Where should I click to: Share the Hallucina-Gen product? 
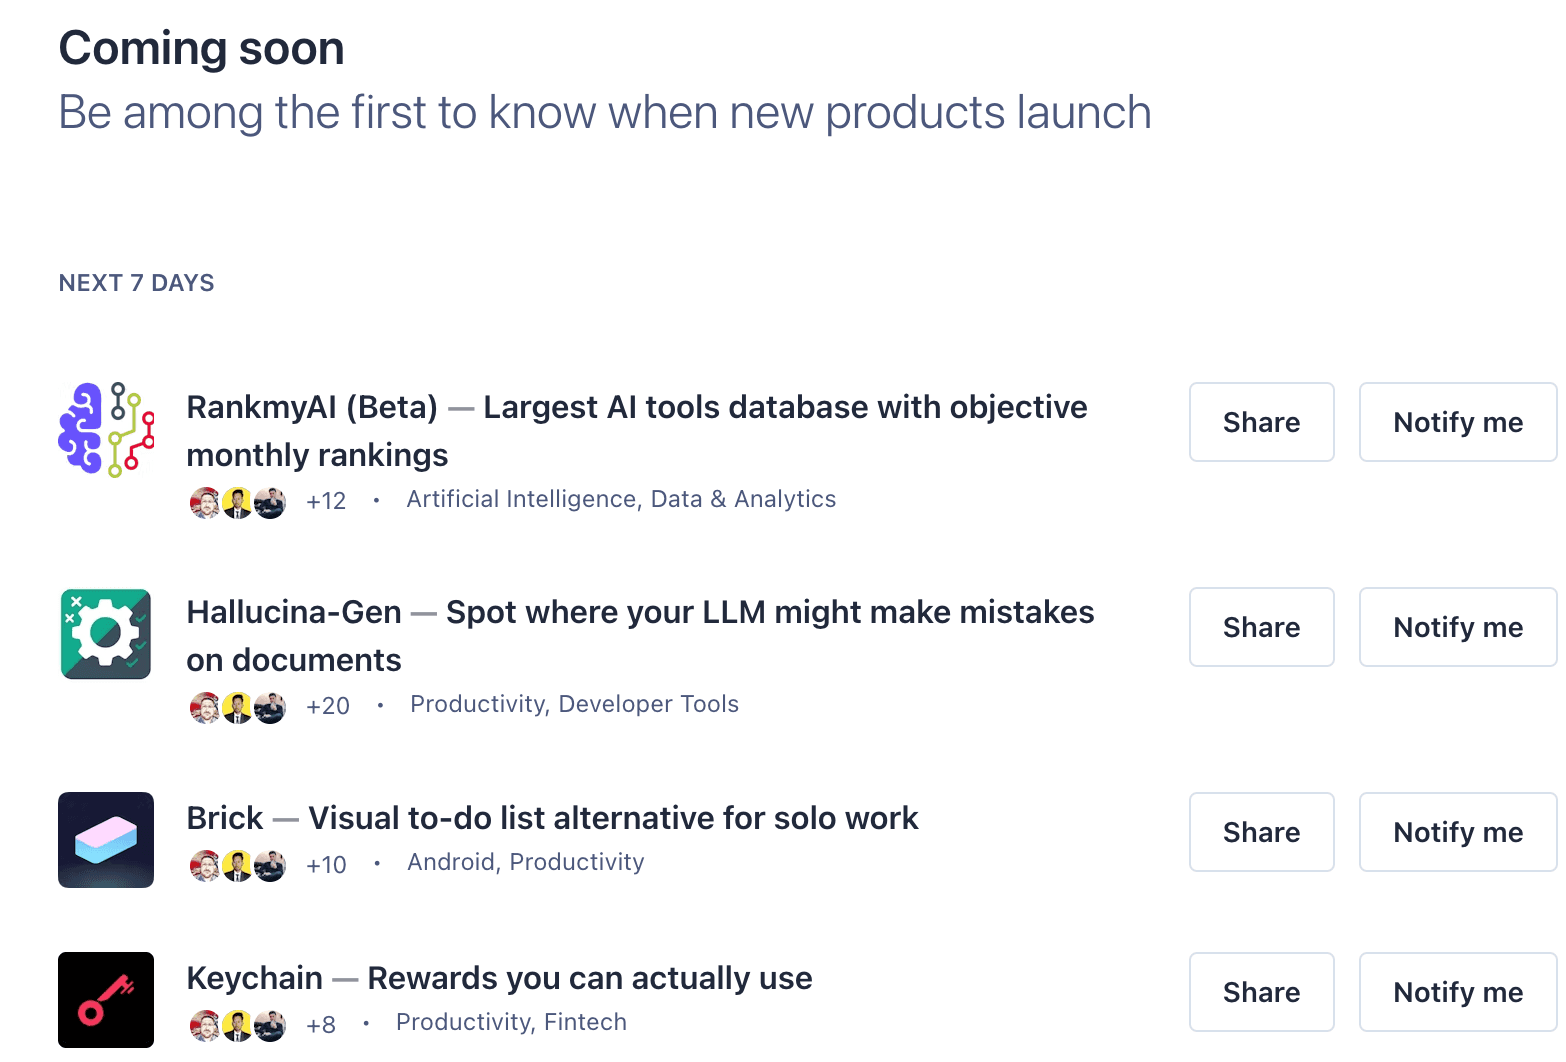pyautogui.click(x=1261, y=627)
